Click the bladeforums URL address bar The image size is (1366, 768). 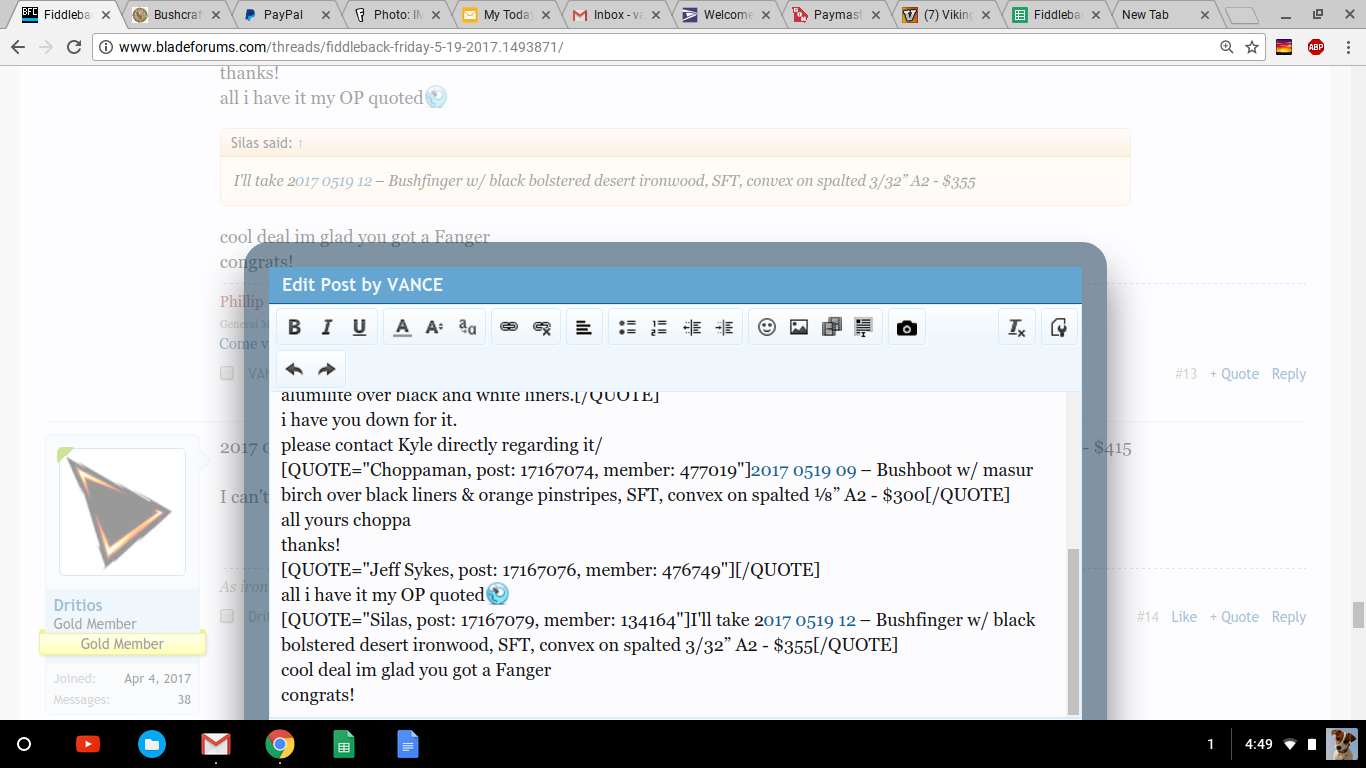coord(660,47)
